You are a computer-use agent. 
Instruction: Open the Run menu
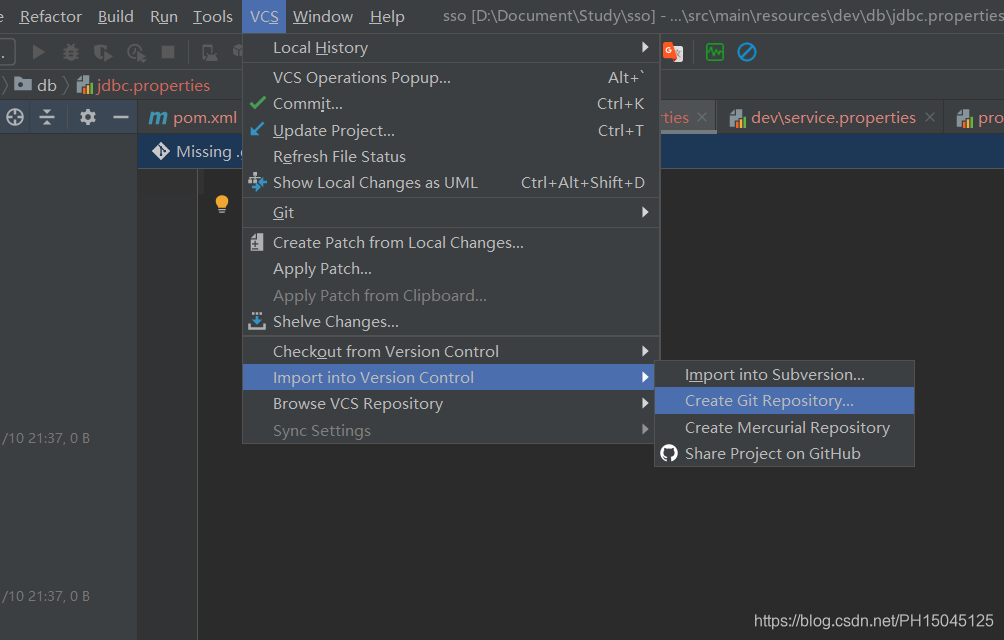pyautogui.click(x=164, y=17)
